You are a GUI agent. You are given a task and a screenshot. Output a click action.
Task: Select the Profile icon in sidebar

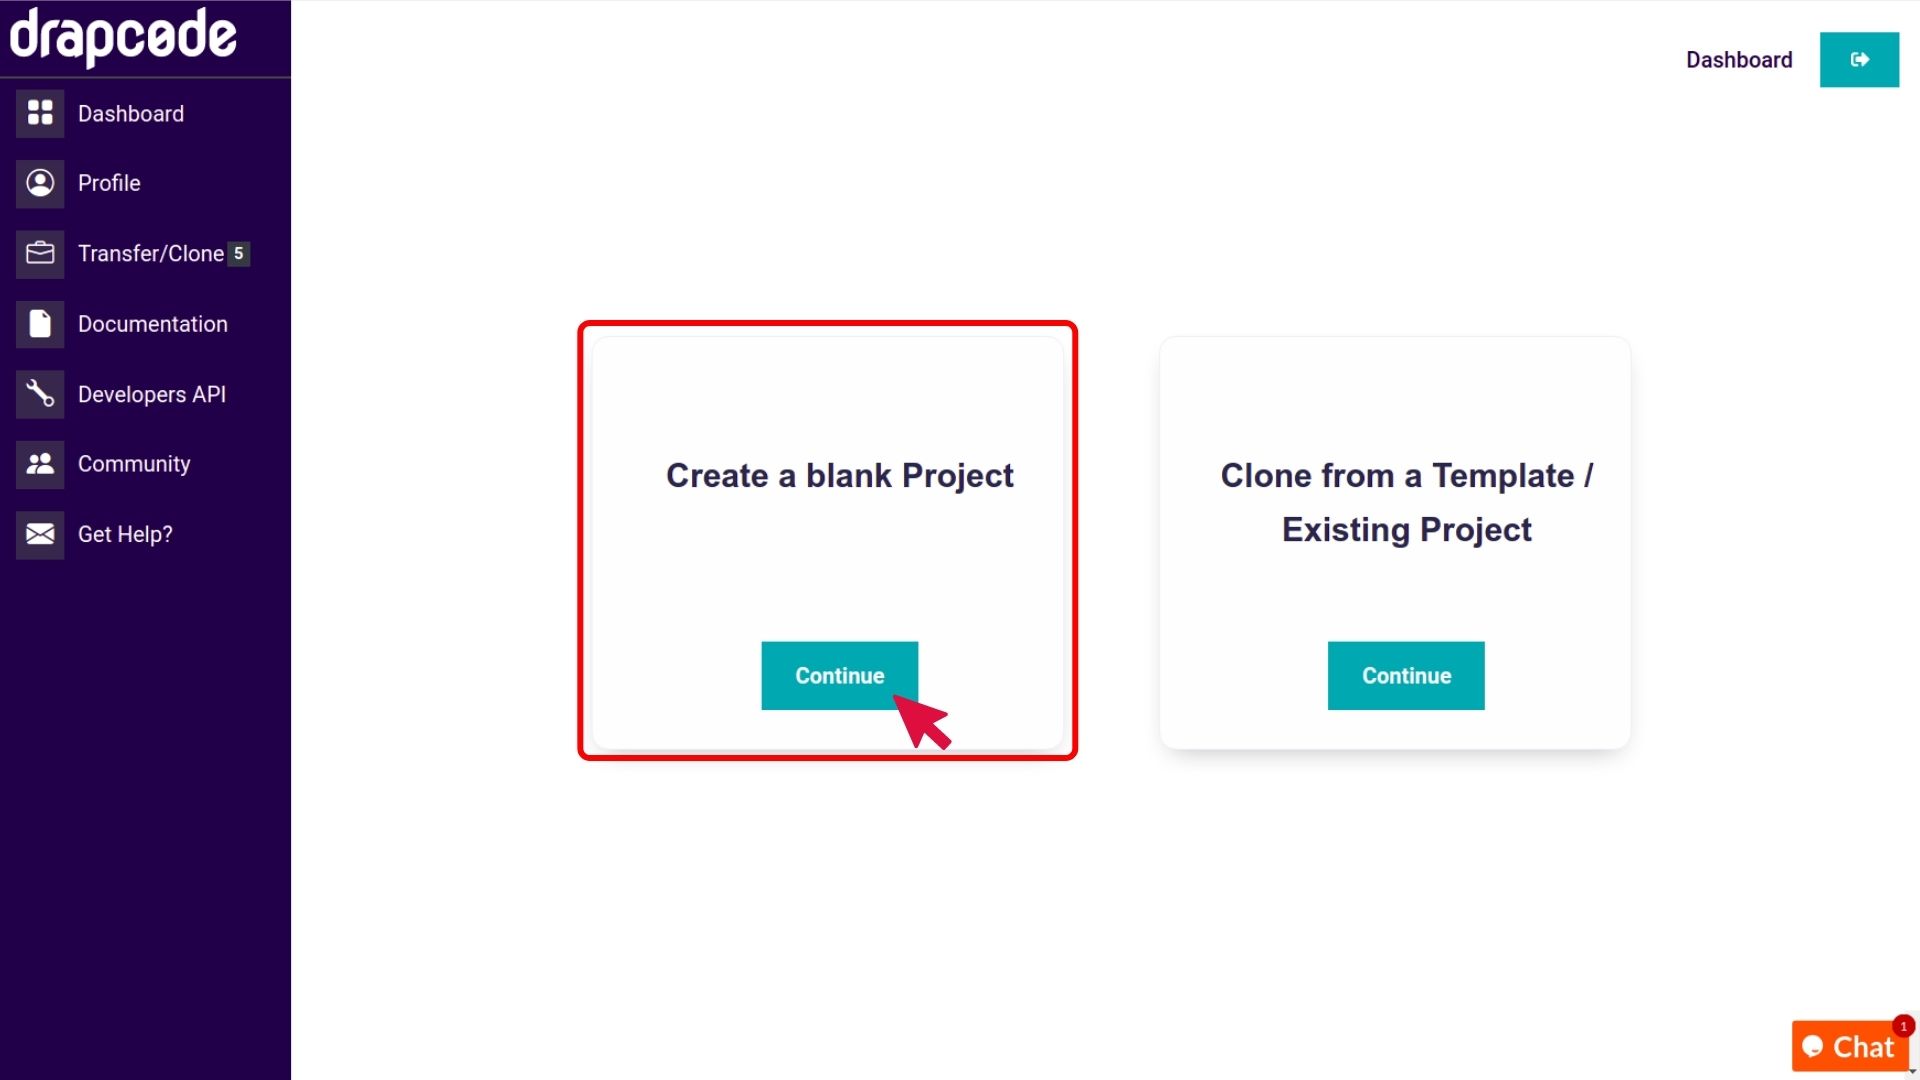coord(40,183)
